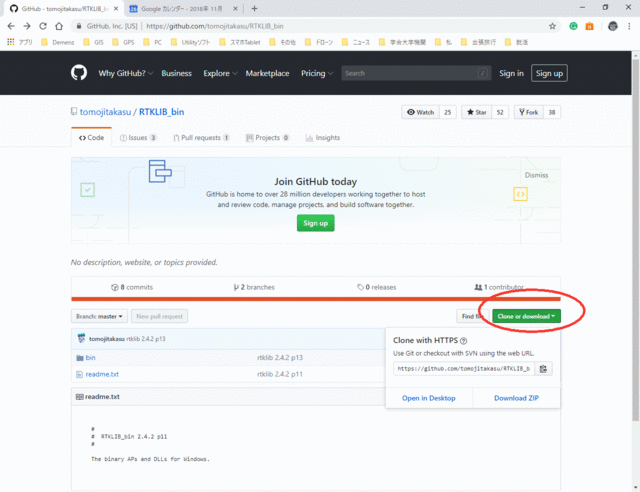Reload the page with refresh icon

[x=43, y=26]
